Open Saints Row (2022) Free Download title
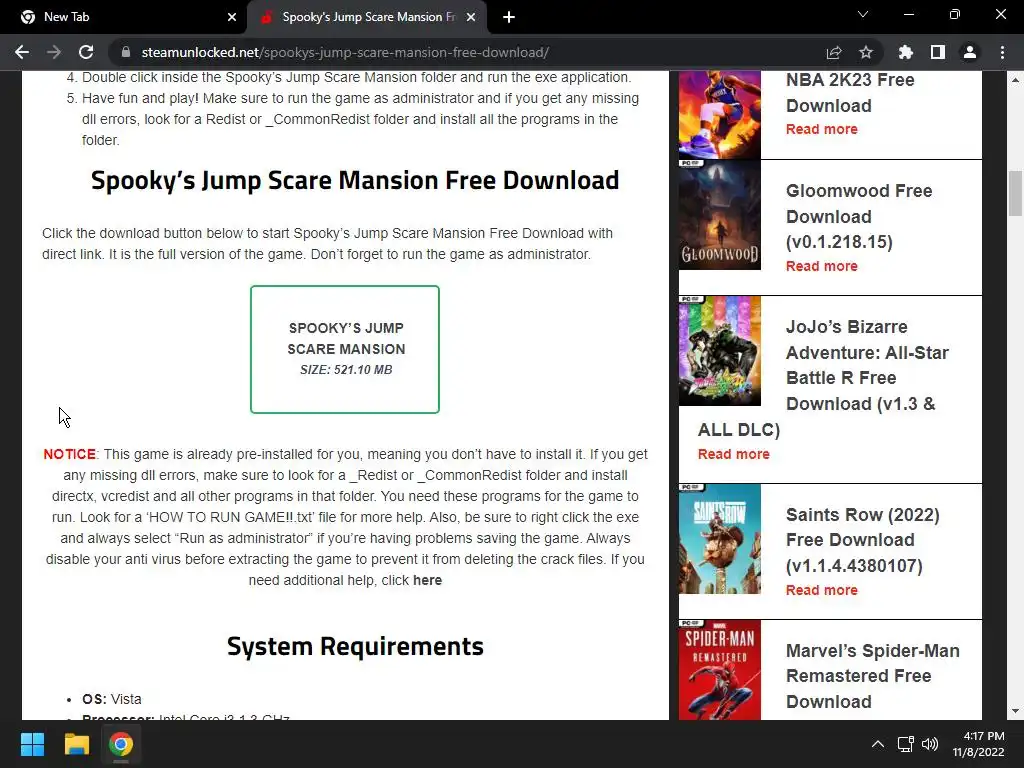Image resolution: width=1024 pixels, height=768 pixels. point(862,540)
